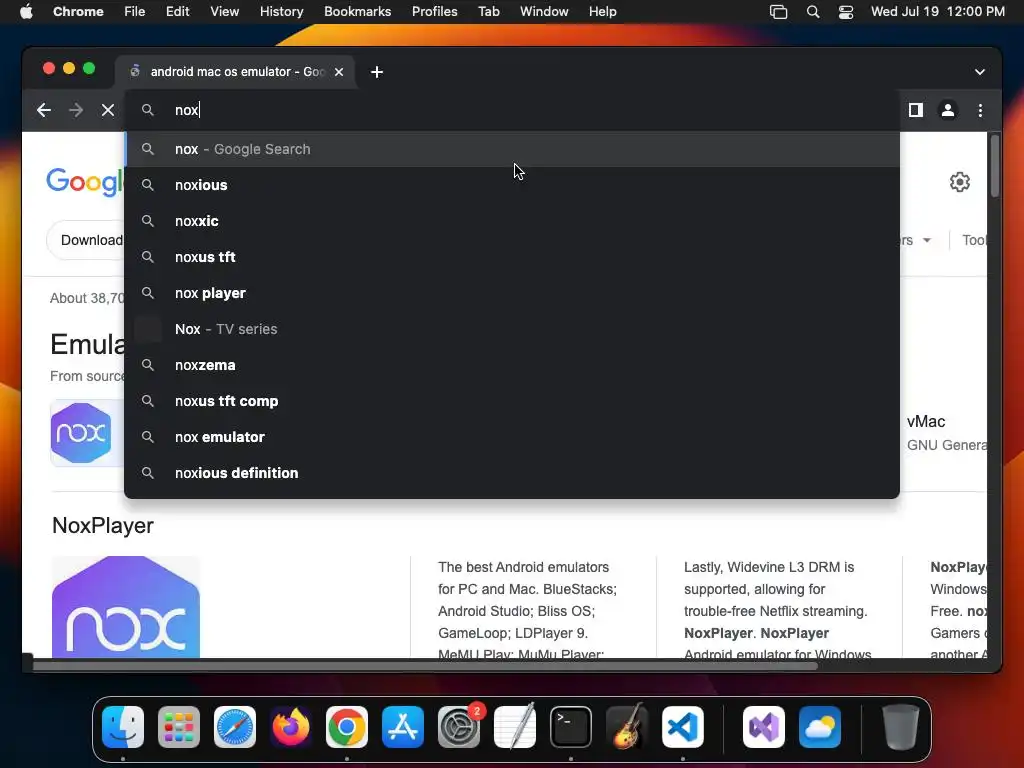The image size is (1024, 768).
Task: Open the History menu
Action: (x=281, y=12)
